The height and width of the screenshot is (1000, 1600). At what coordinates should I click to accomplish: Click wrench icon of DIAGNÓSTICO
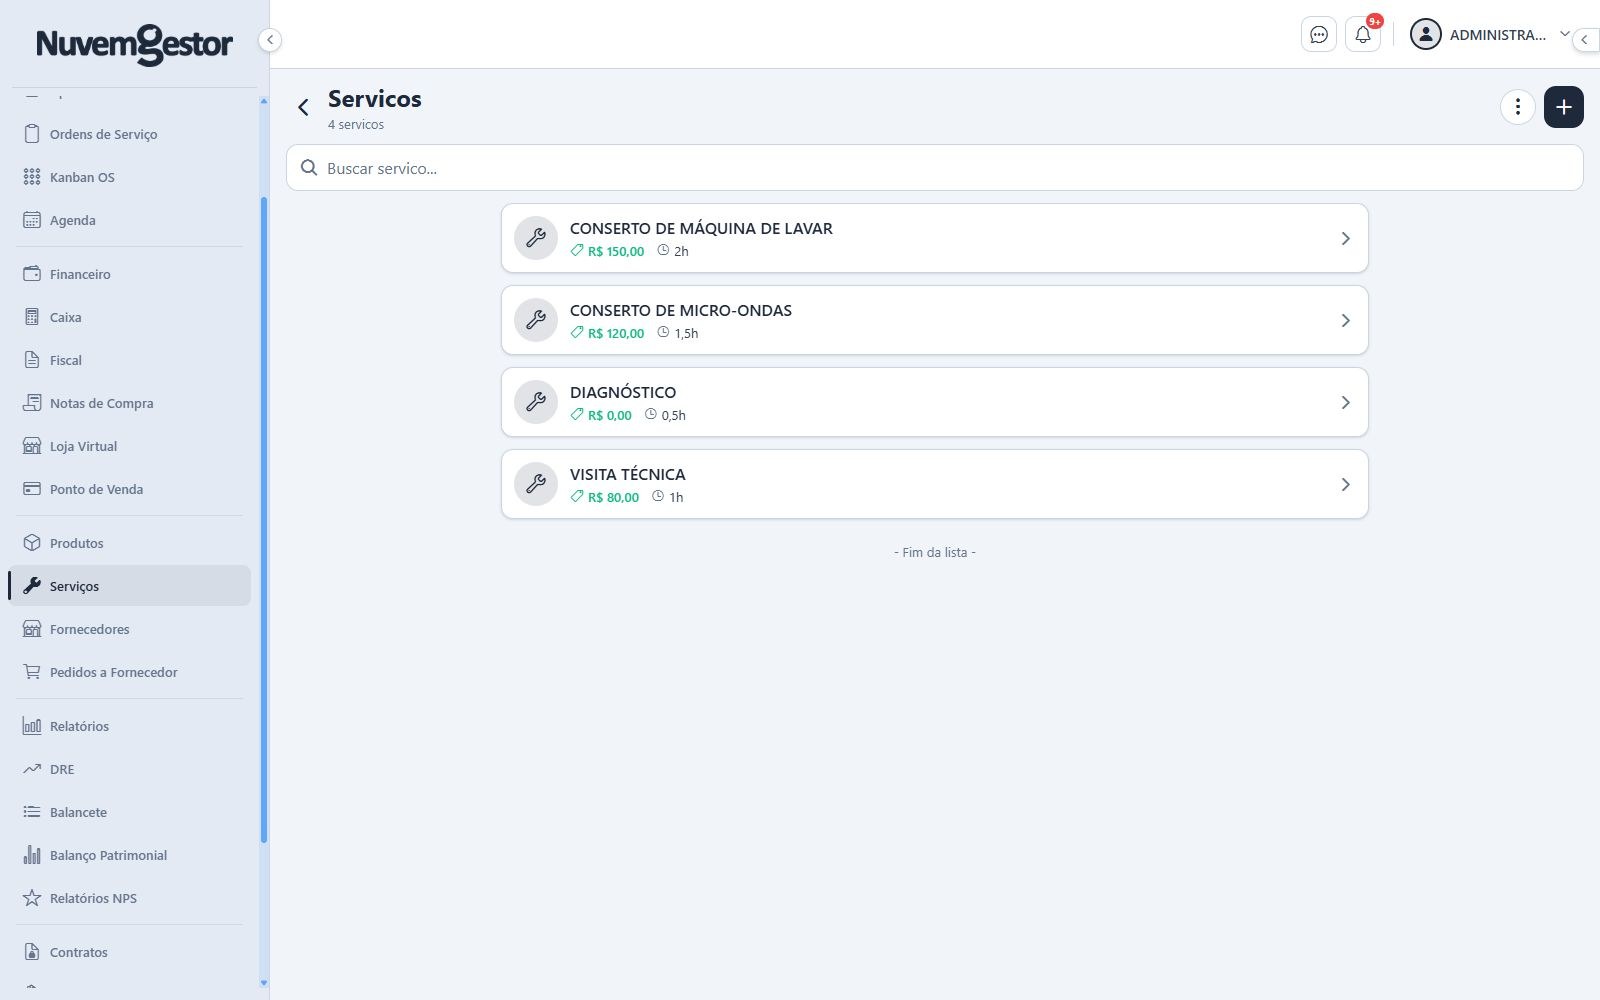tap(536, 402)
